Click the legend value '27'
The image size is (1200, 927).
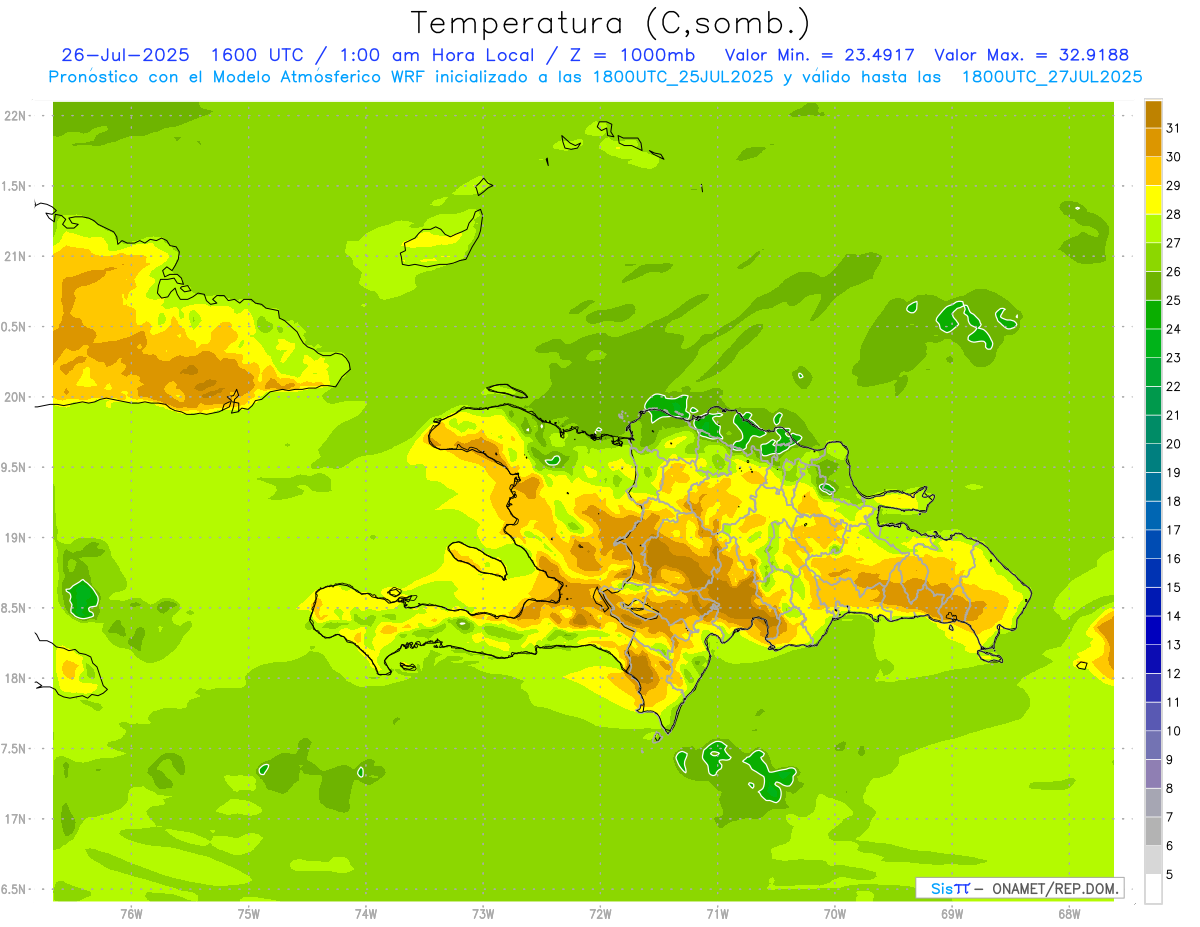(1173, 243)
